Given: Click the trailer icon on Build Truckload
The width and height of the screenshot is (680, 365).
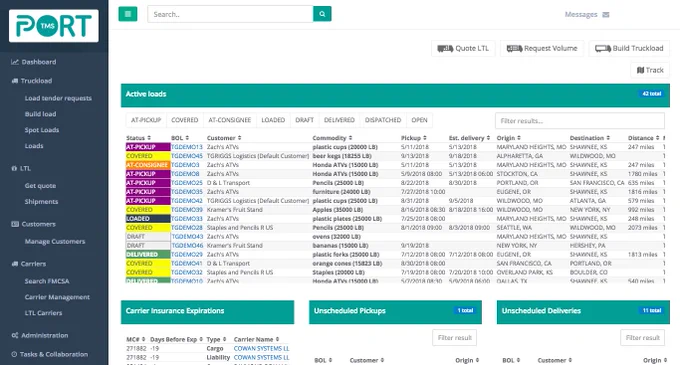Looking at the screenshot, I should click(x=603, y=49).
